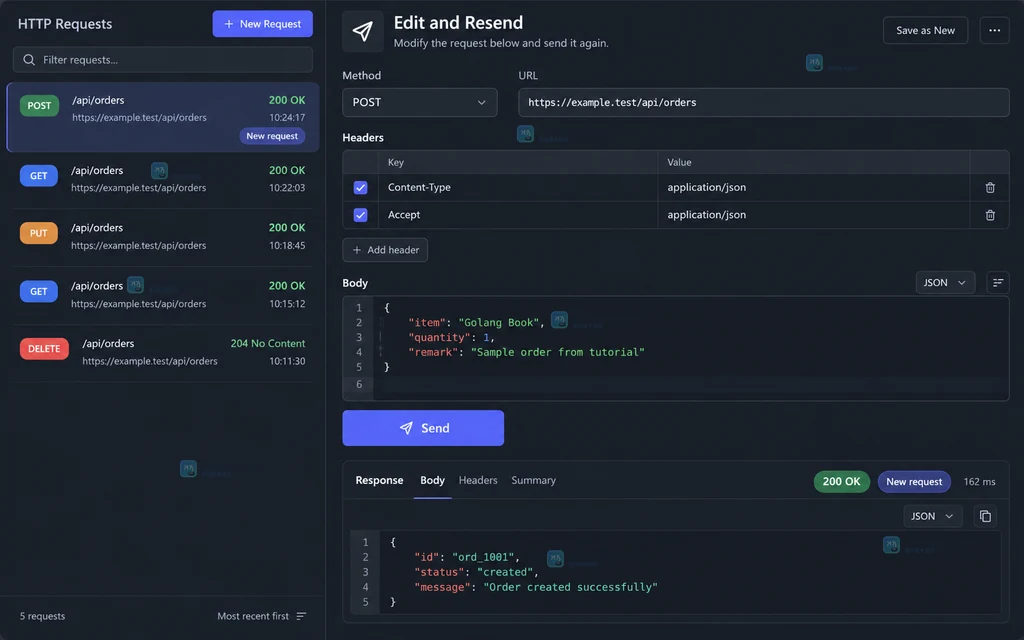Click the Save as New button
The image size is (1024, 640).
coord(925,31)
